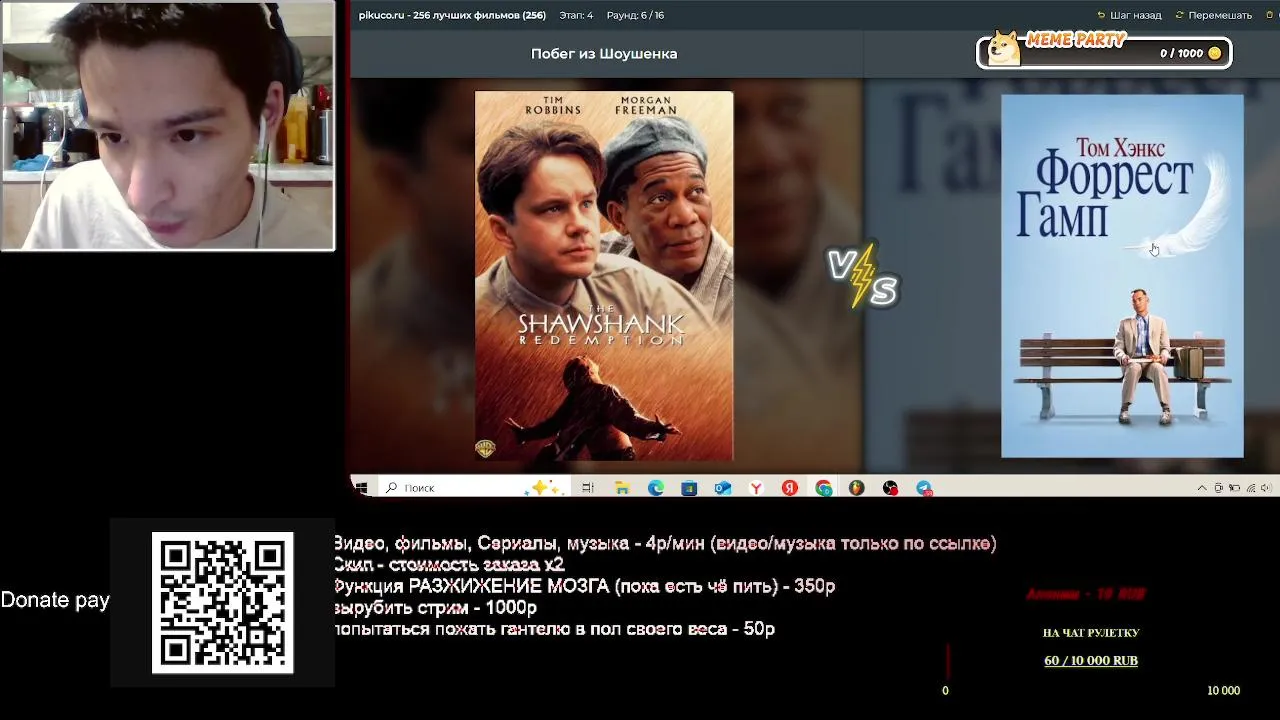
Task: Open the Windows Start menu
Action: coord(361,488)
